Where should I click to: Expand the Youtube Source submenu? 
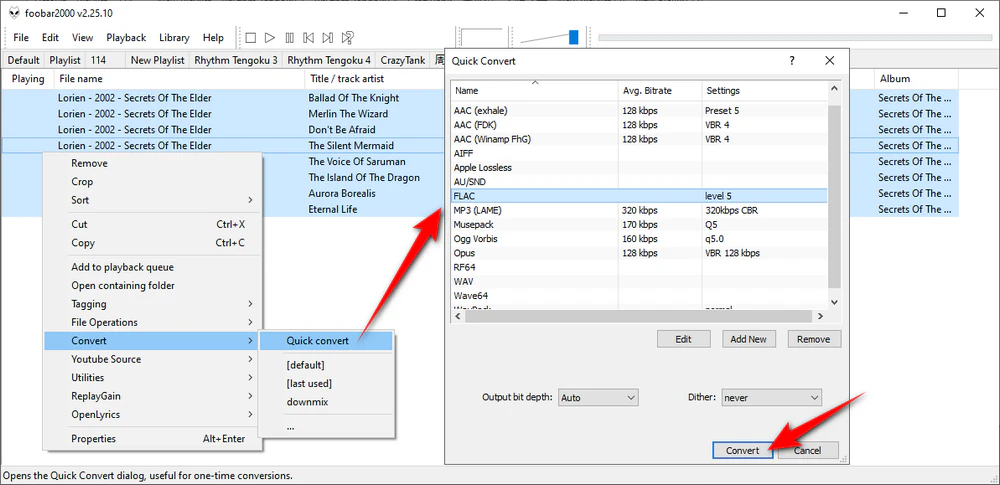point(153,359)
